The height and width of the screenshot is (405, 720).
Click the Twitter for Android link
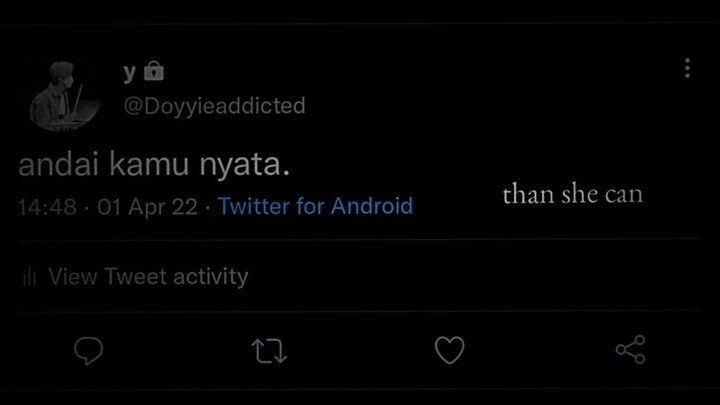[315, 207]
